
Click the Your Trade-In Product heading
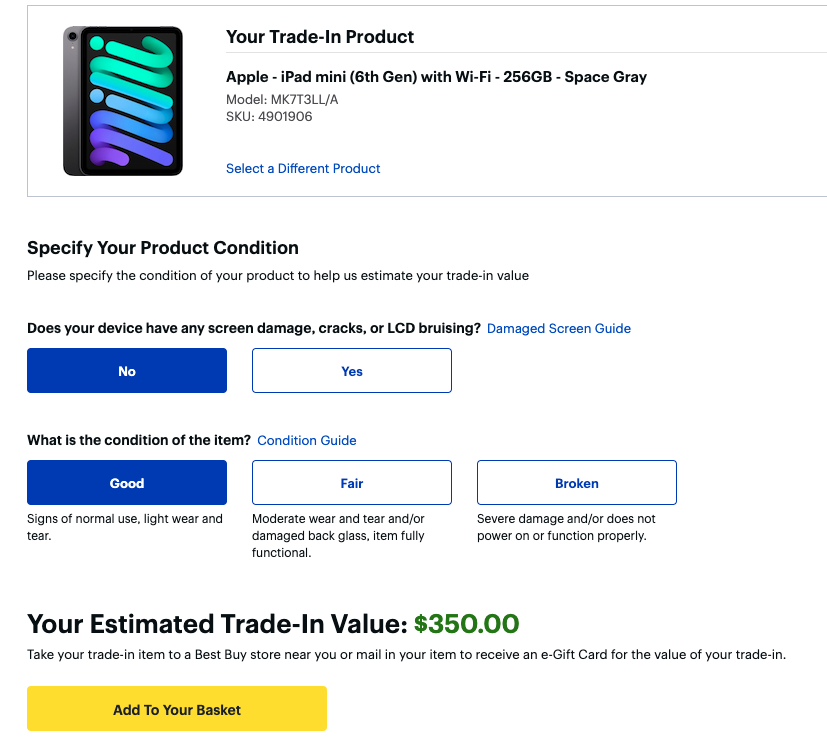point(320,37)
